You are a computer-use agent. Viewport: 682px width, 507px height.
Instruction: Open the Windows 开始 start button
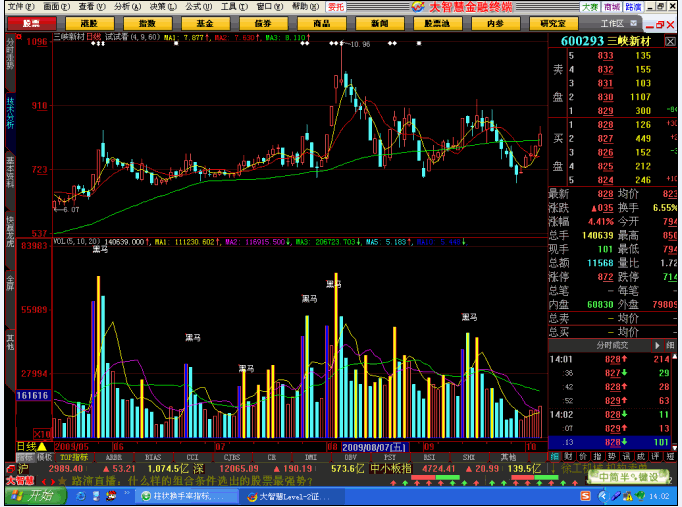36,496
